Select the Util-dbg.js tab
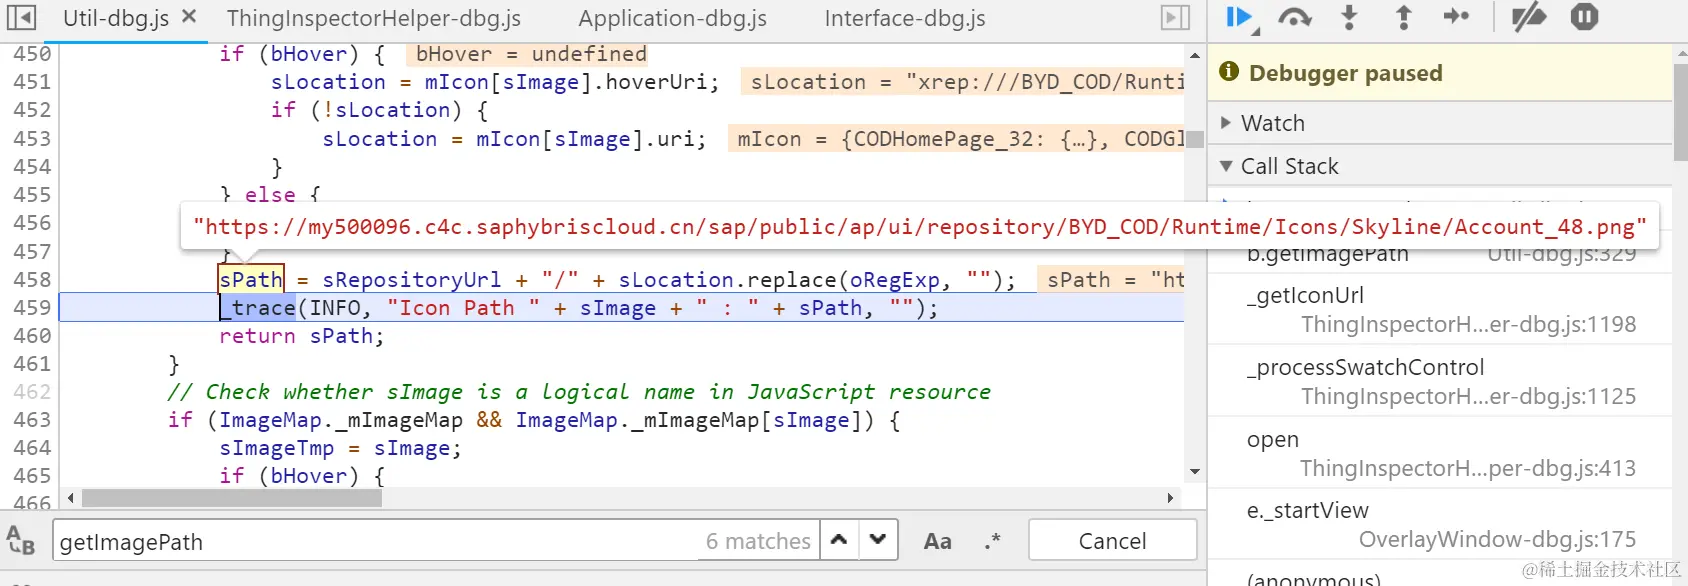The image size is (1688, 586). (x=116, y=18)
